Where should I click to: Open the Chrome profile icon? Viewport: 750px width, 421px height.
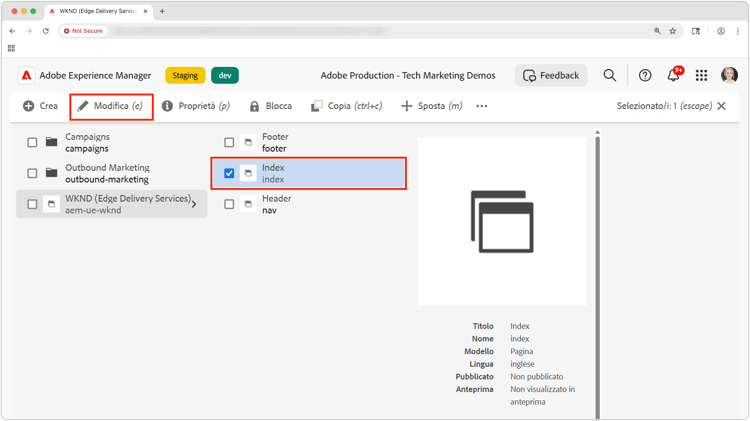pyautogui.click(x=720, y=31)
